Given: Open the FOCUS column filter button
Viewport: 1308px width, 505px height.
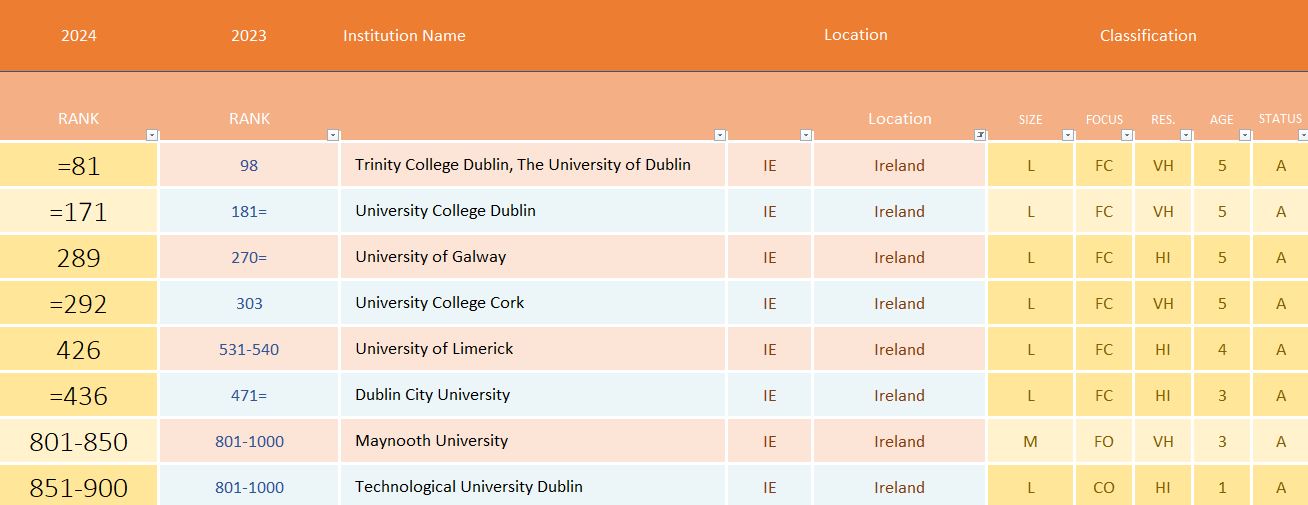Looking at the screenshot, I should point(1127,135).
